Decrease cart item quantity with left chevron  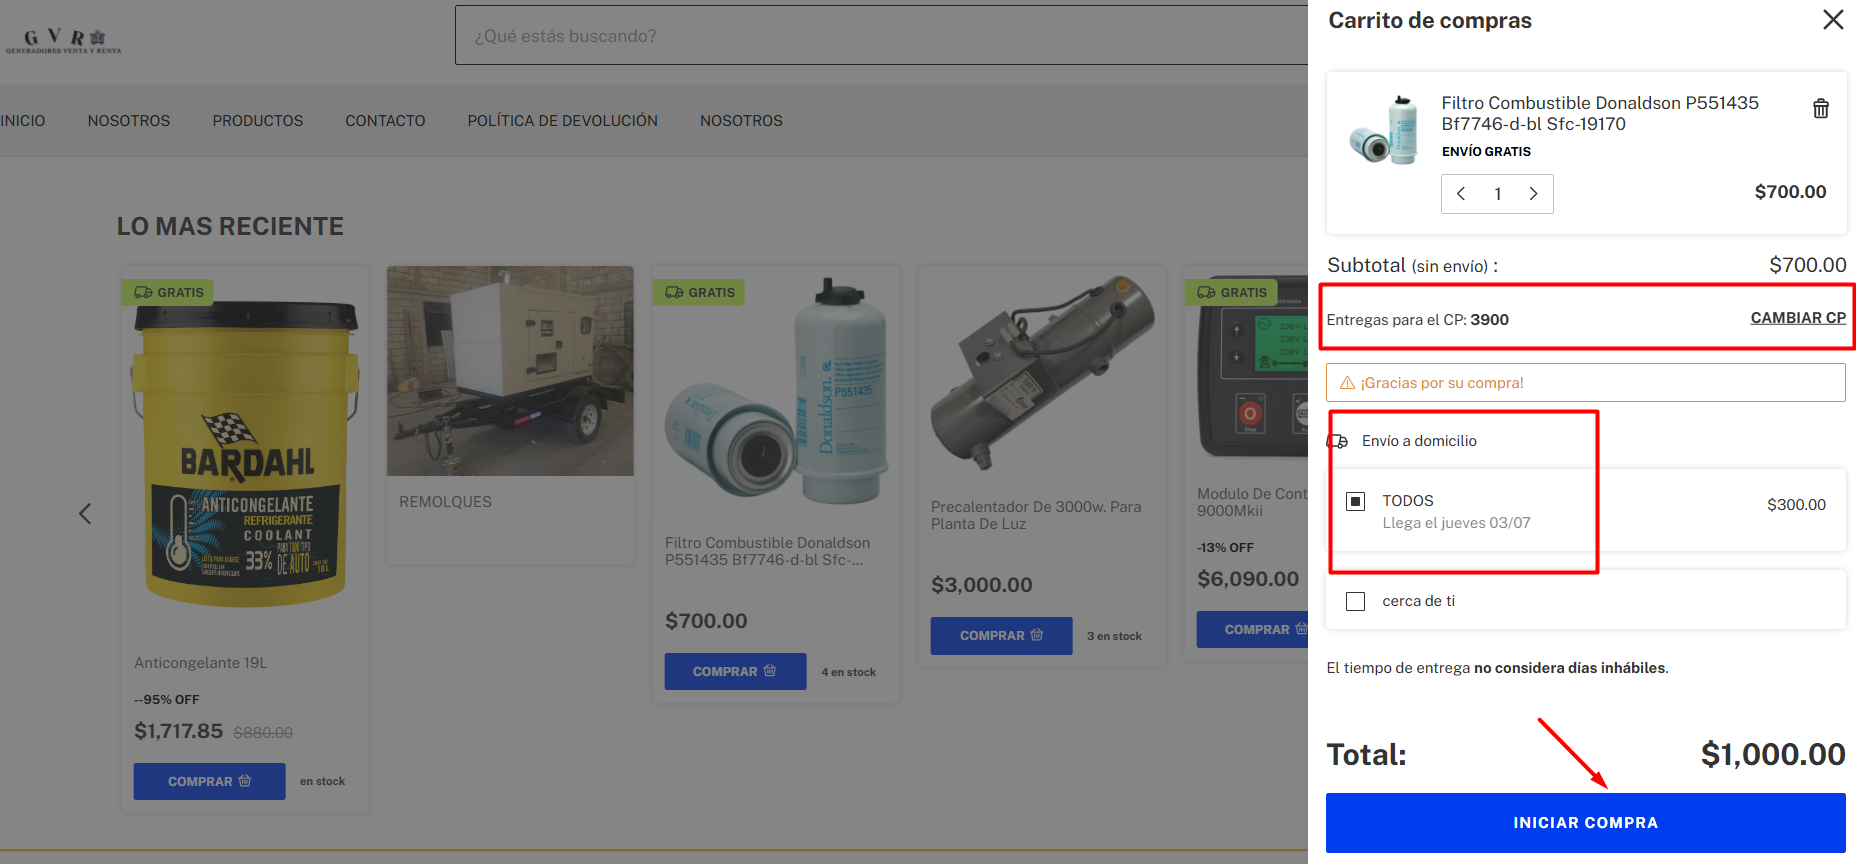tap(1461, 194)
